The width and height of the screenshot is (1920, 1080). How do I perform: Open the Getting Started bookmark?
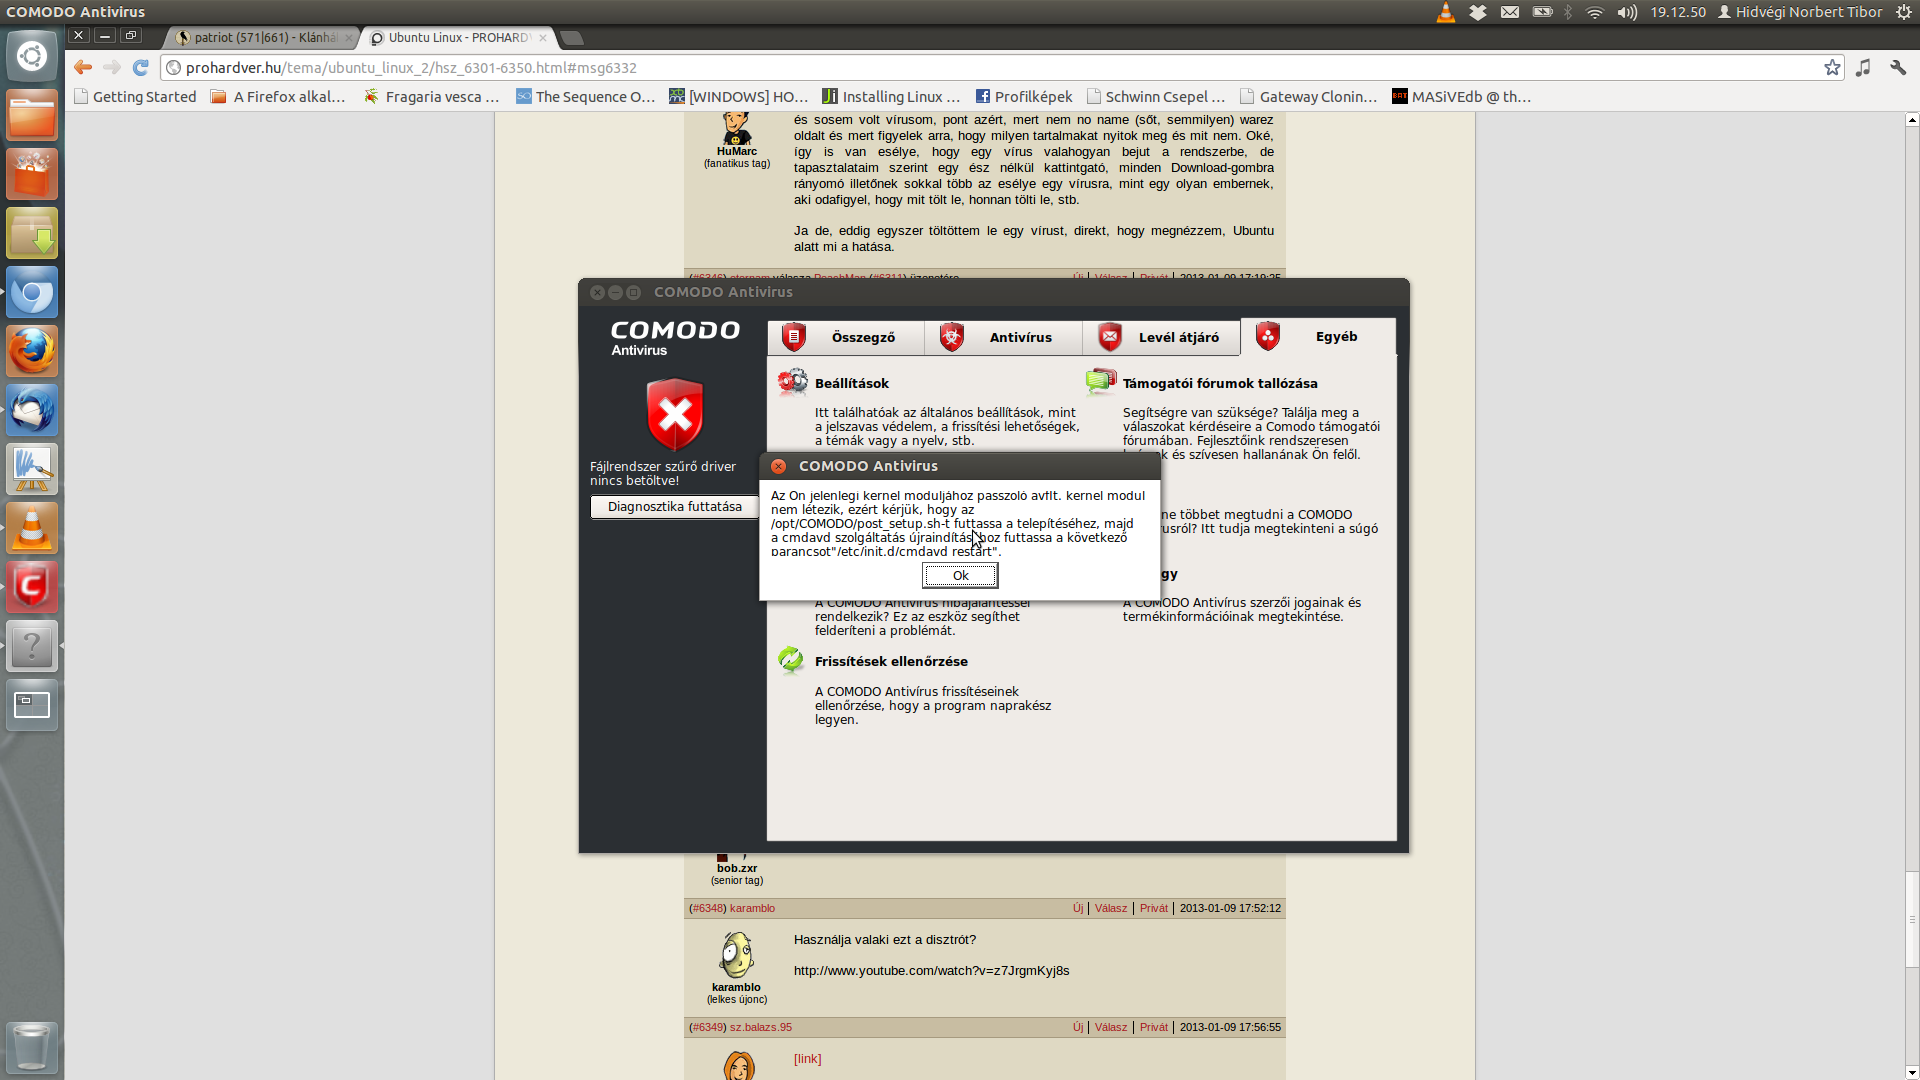pos(135,97)
